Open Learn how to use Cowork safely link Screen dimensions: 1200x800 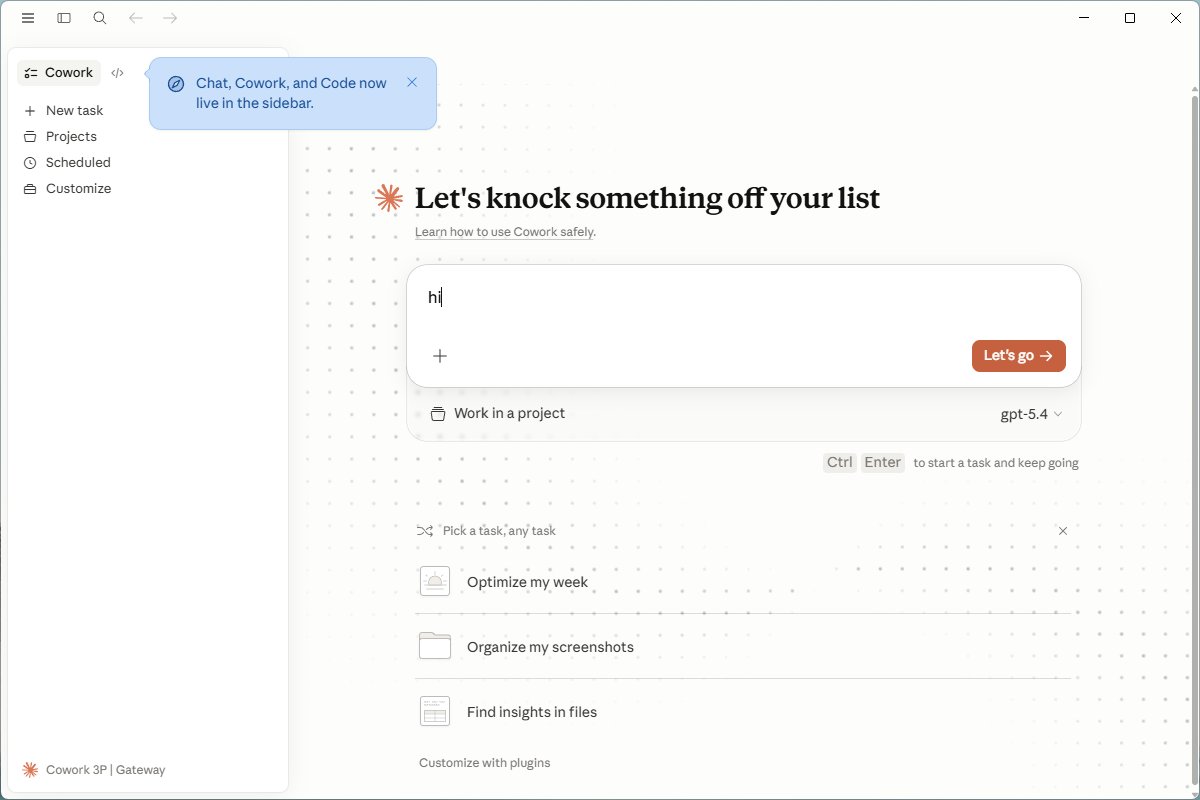pos(505,232)
